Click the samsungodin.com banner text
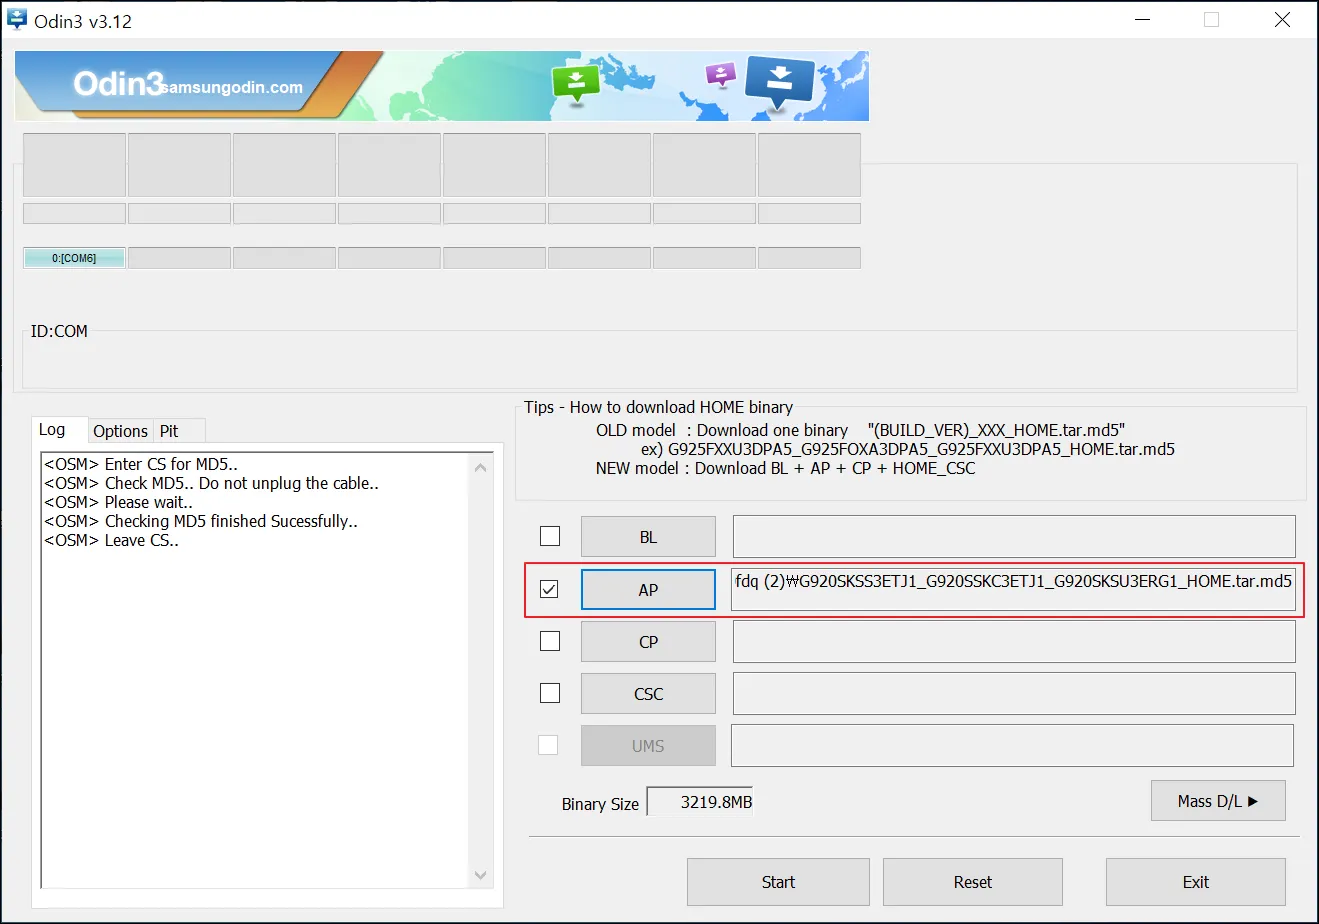Screen dimensions: 1319x924 click(231, 87)
